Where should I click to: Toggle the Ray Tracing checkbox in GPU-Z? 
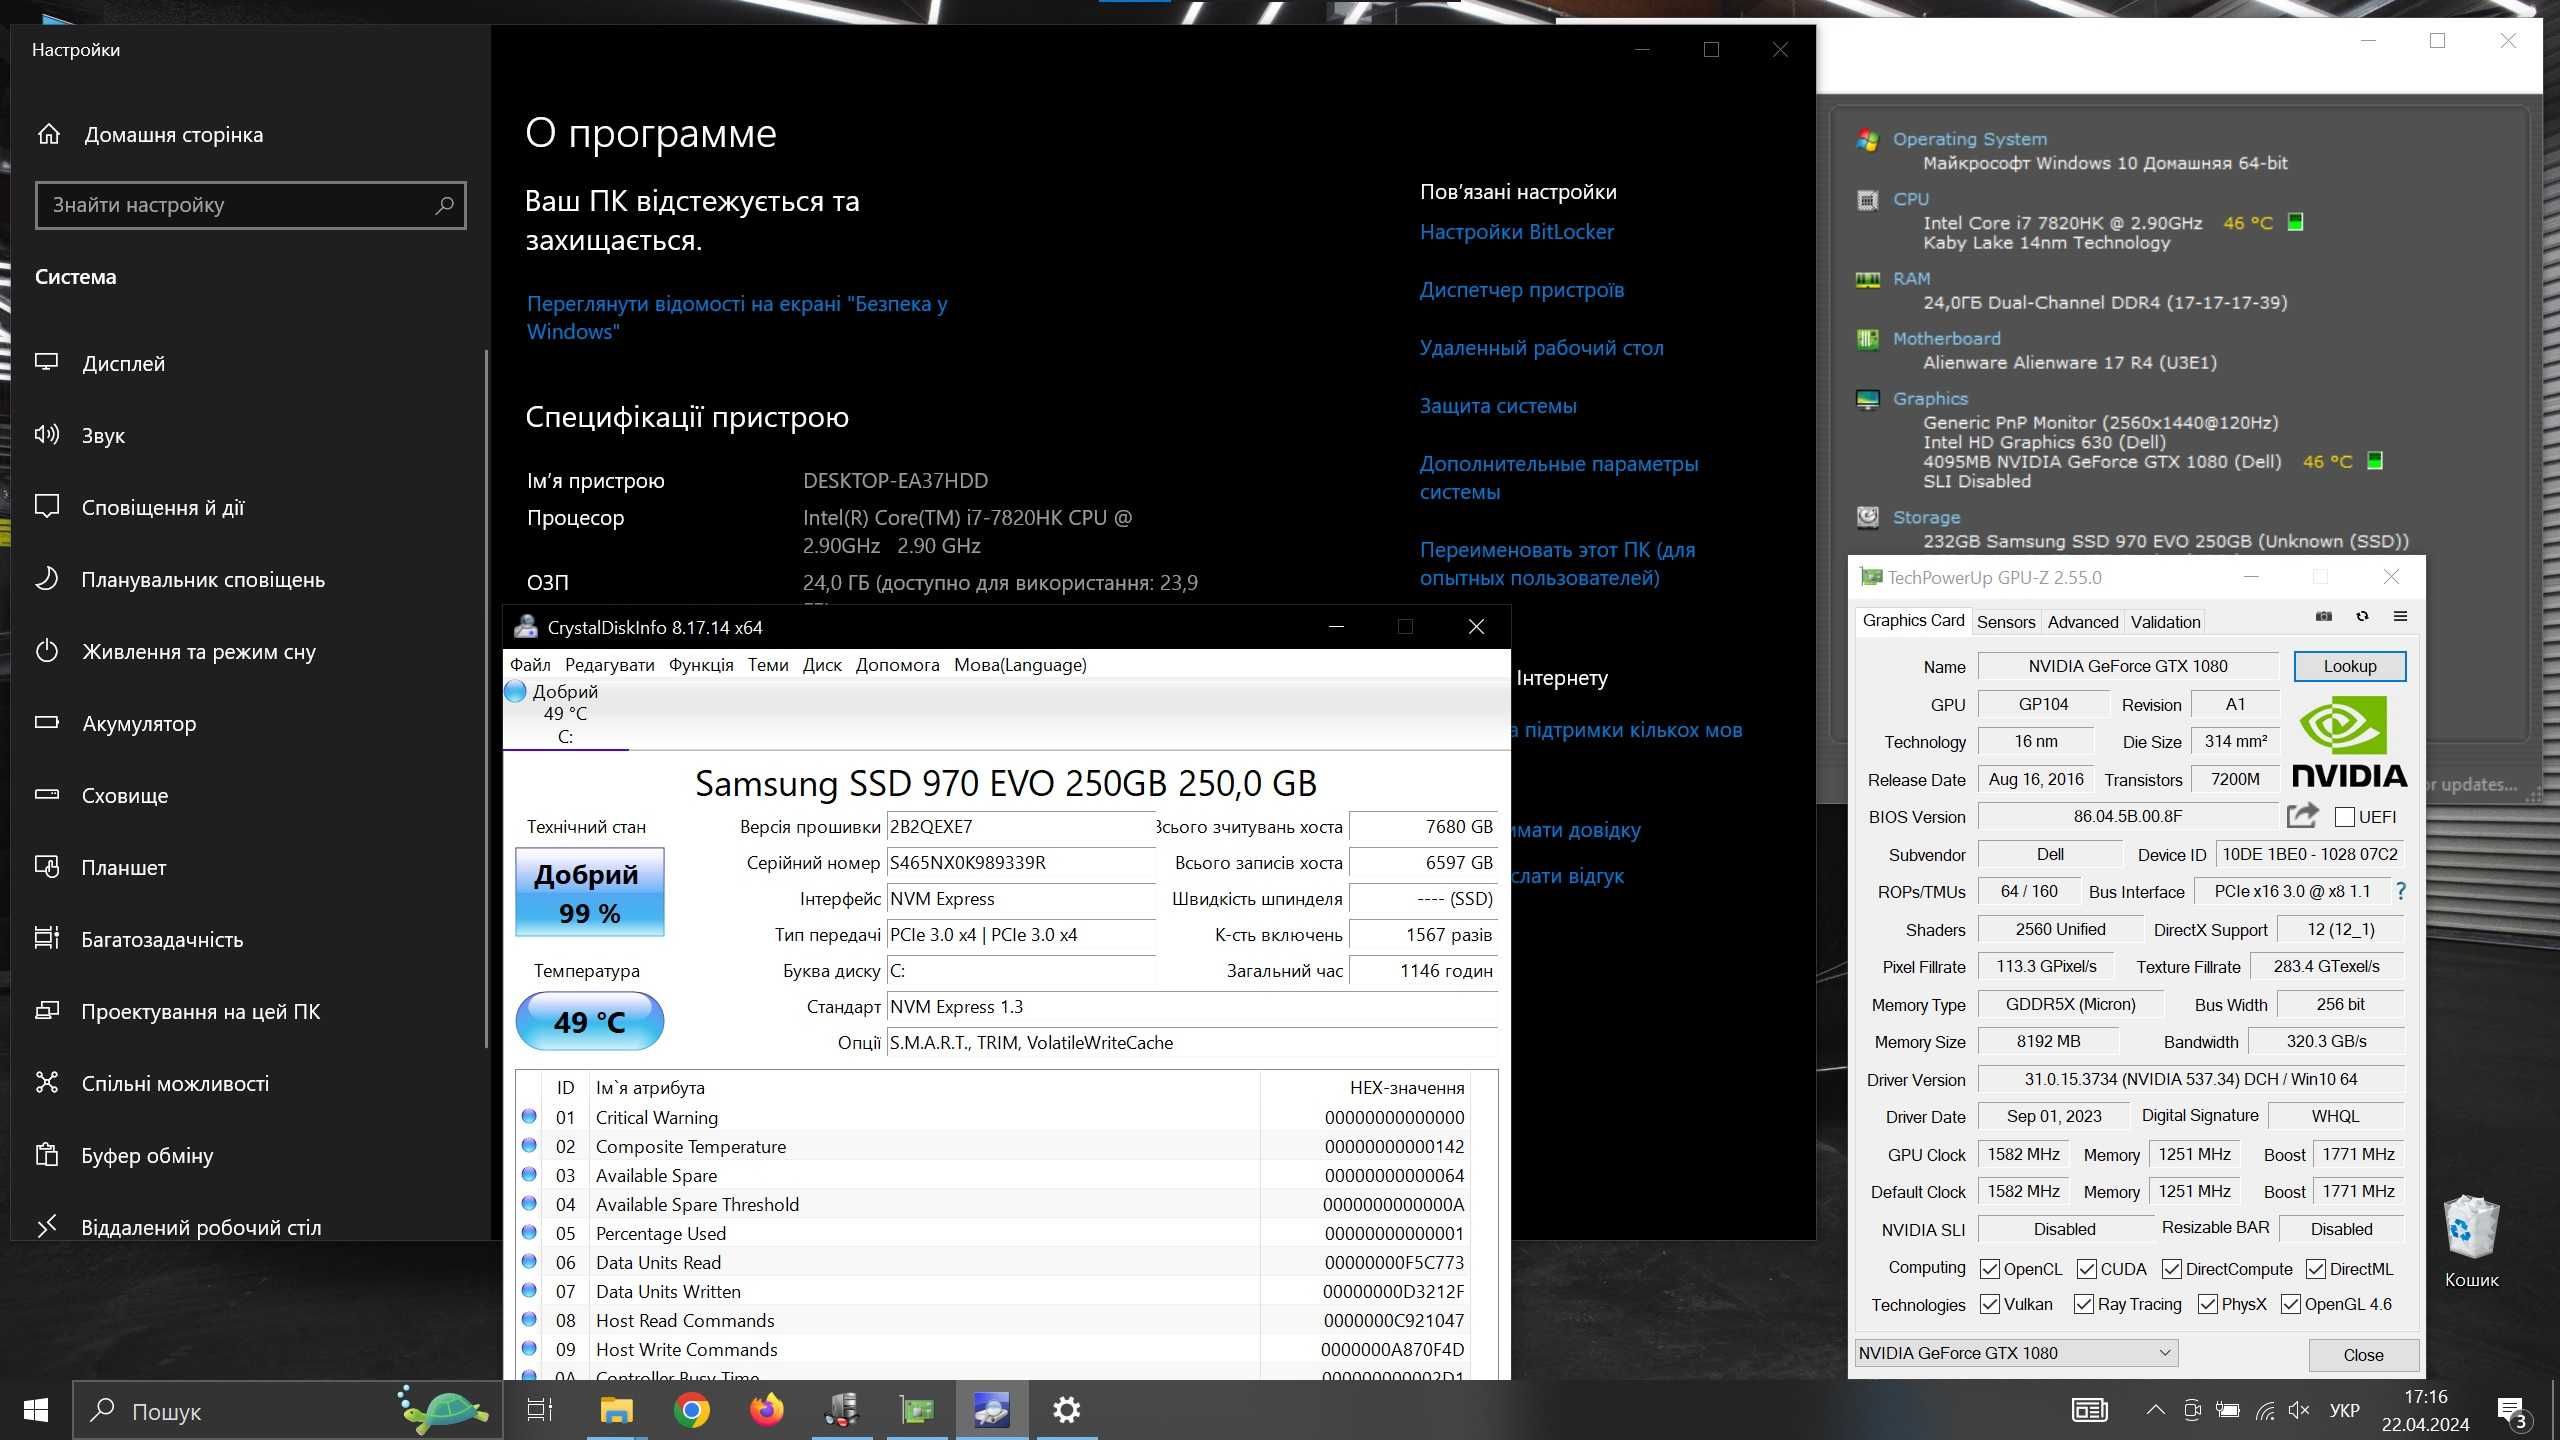click(2084, 1304)
